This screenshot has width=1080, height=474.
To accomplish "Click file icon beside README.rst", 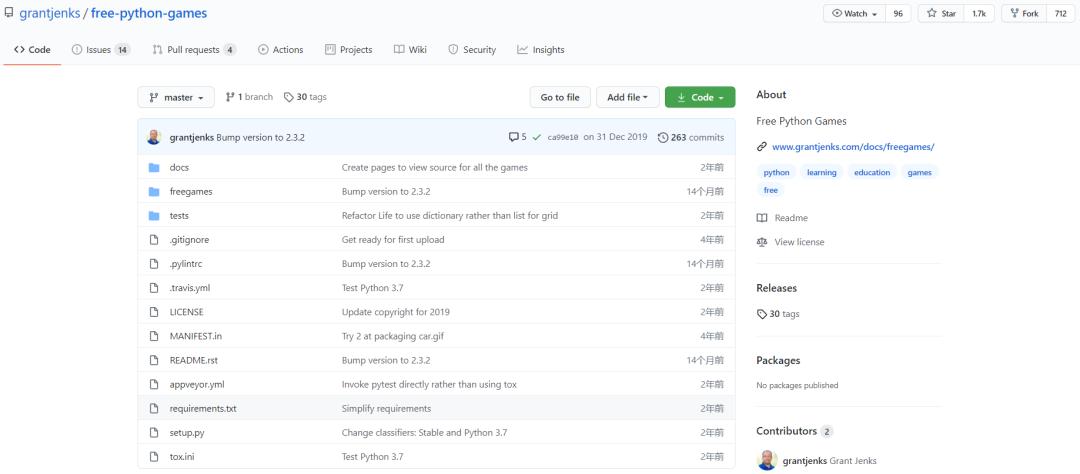I will [x=154, y=360].
